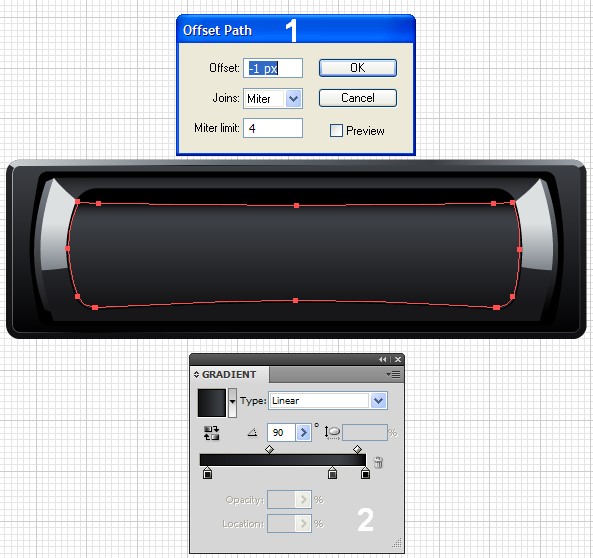
Task: Click the delete stop trash icon
Action: (378, 462)
